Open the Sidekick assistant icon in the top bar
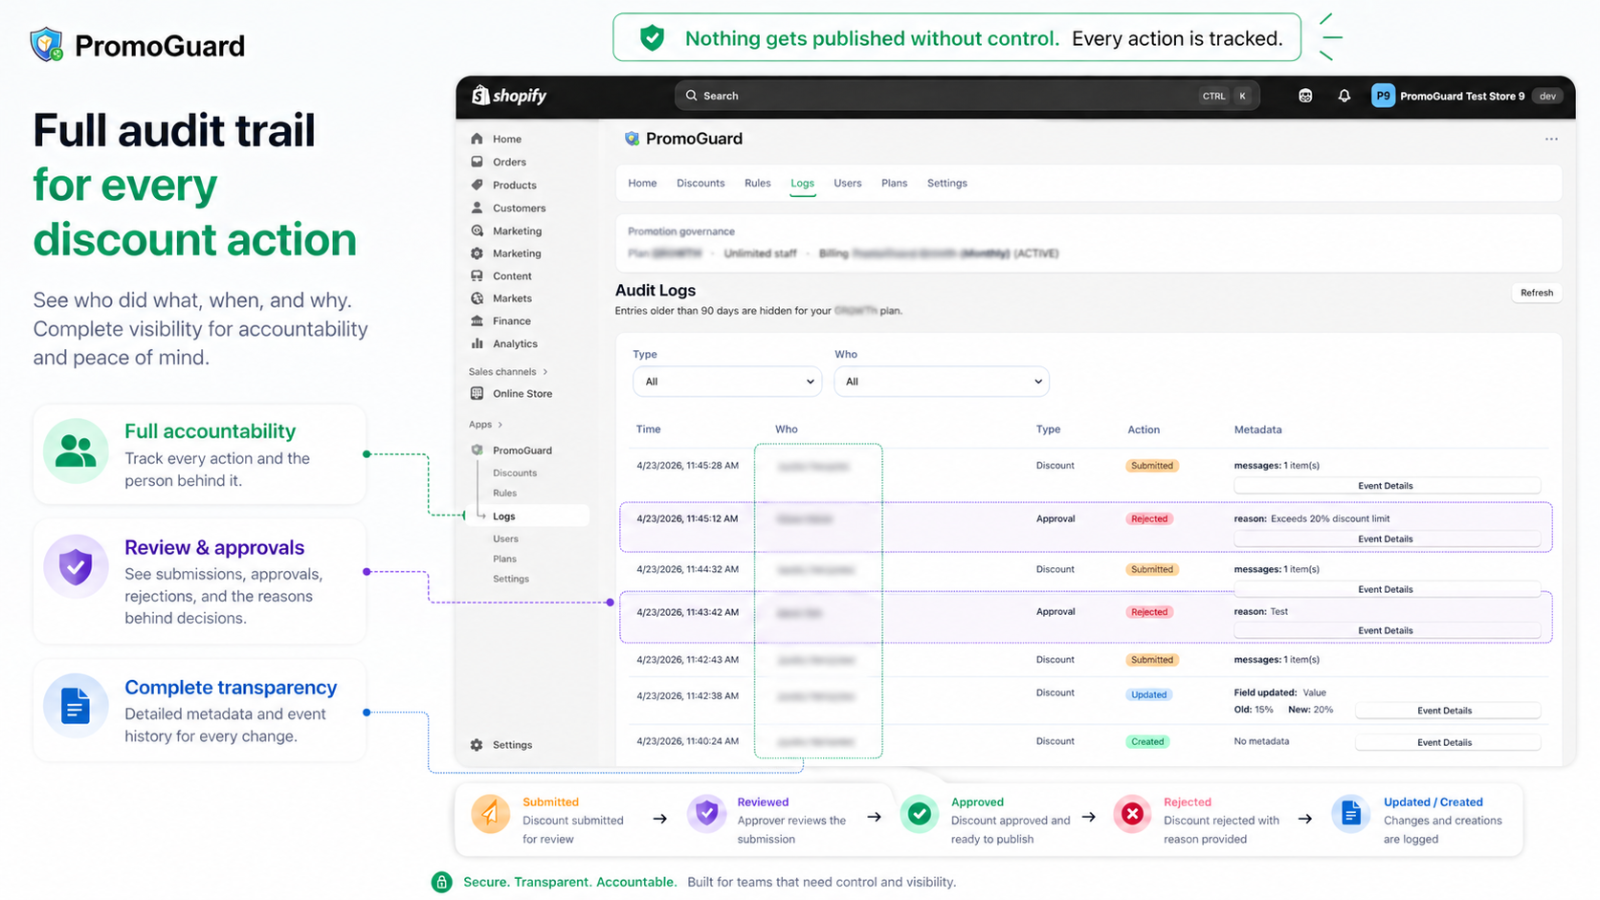Screen dimensions: 1600x900 1305,96
